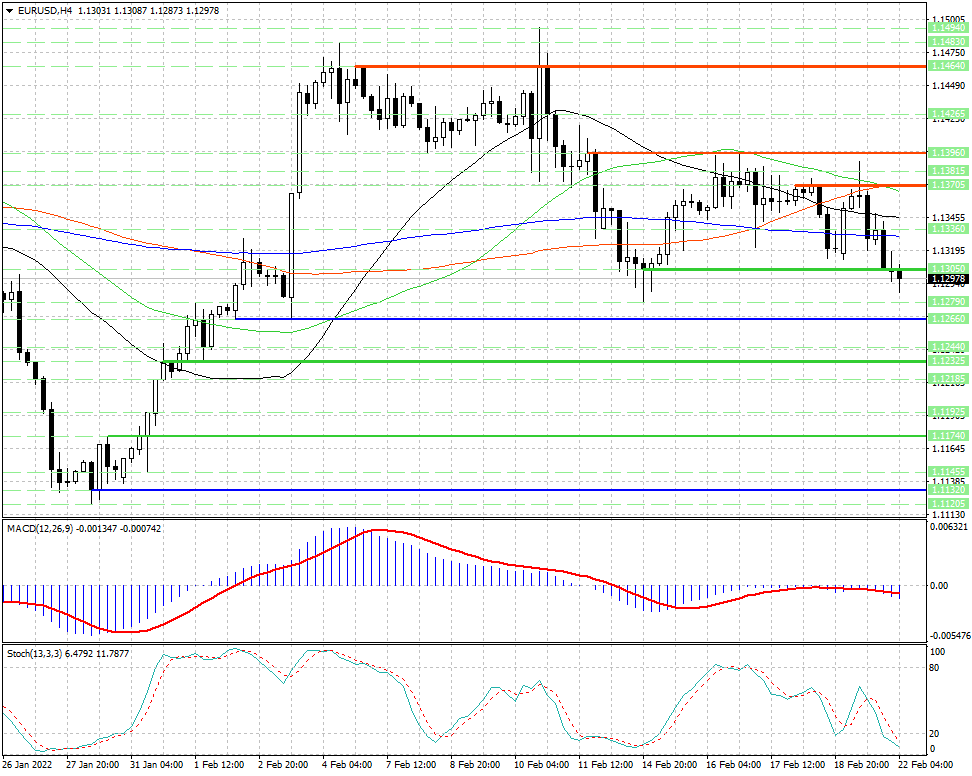Image resolution: width=972 pixels, height=776 pixels.
Task: Click the 1.15005 price scale value
Action: [x=948, y=20]
